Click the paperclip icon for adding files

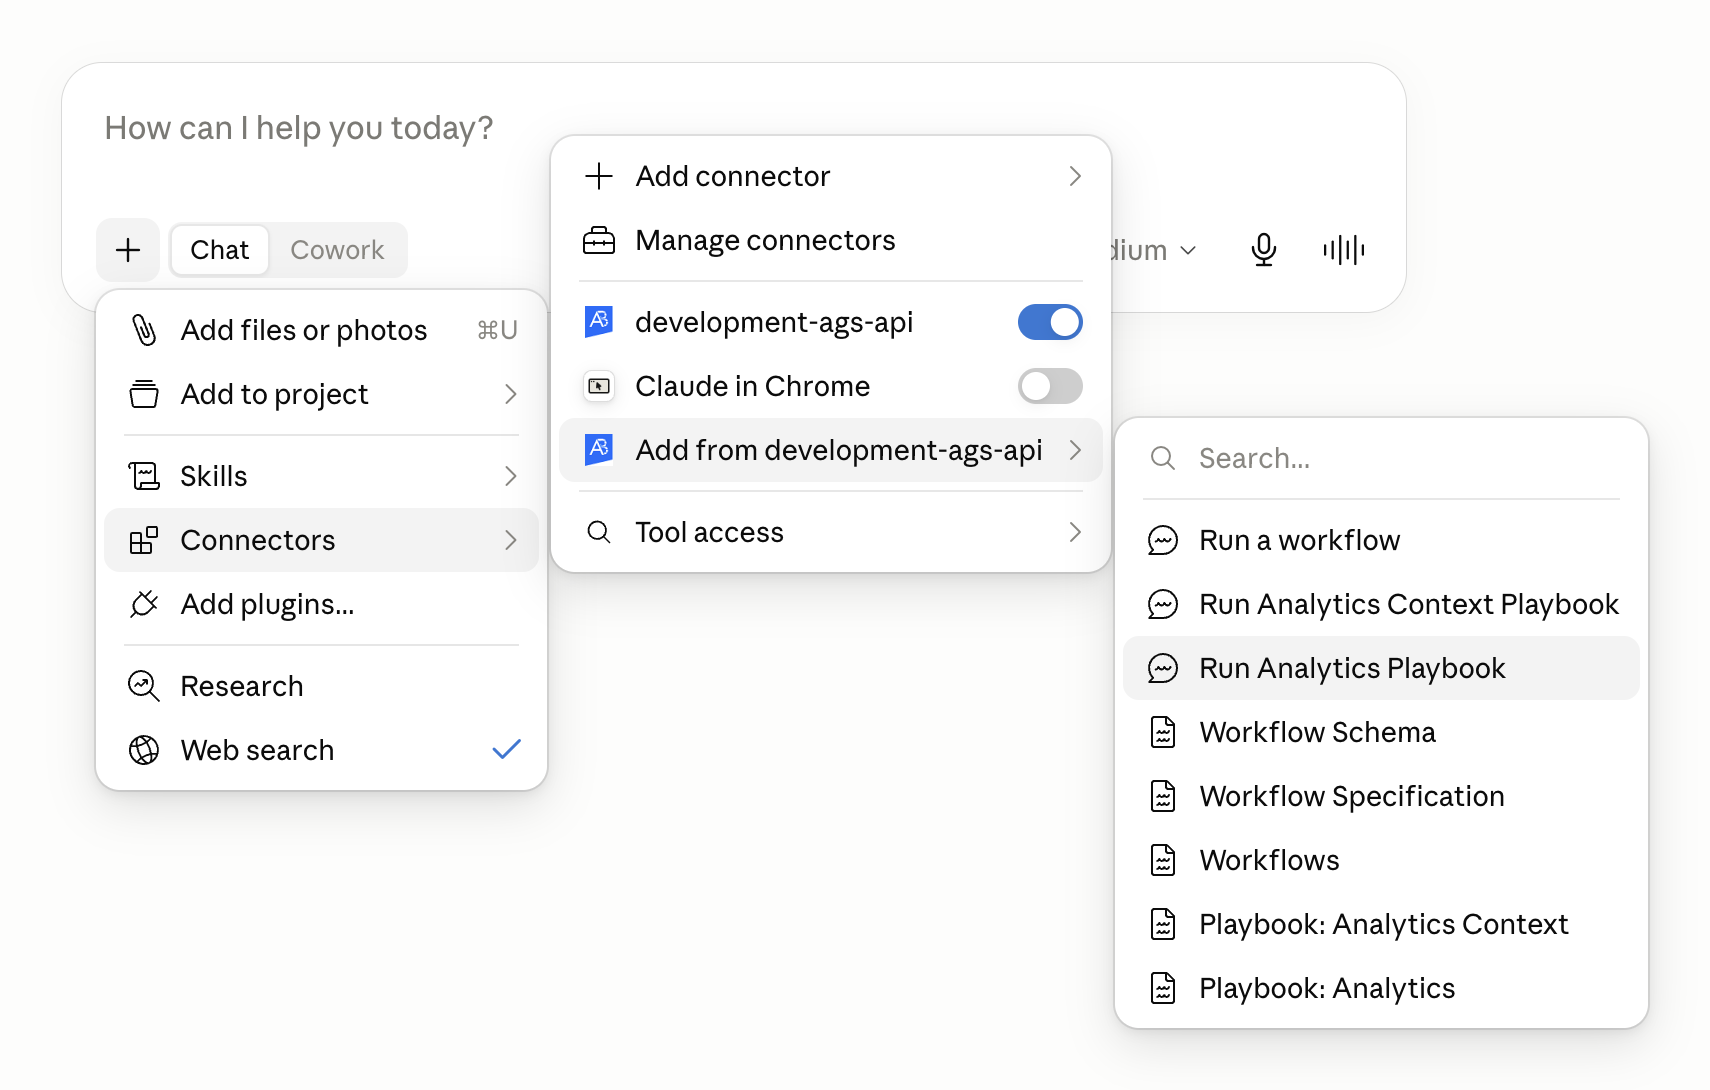coord(144,330)
